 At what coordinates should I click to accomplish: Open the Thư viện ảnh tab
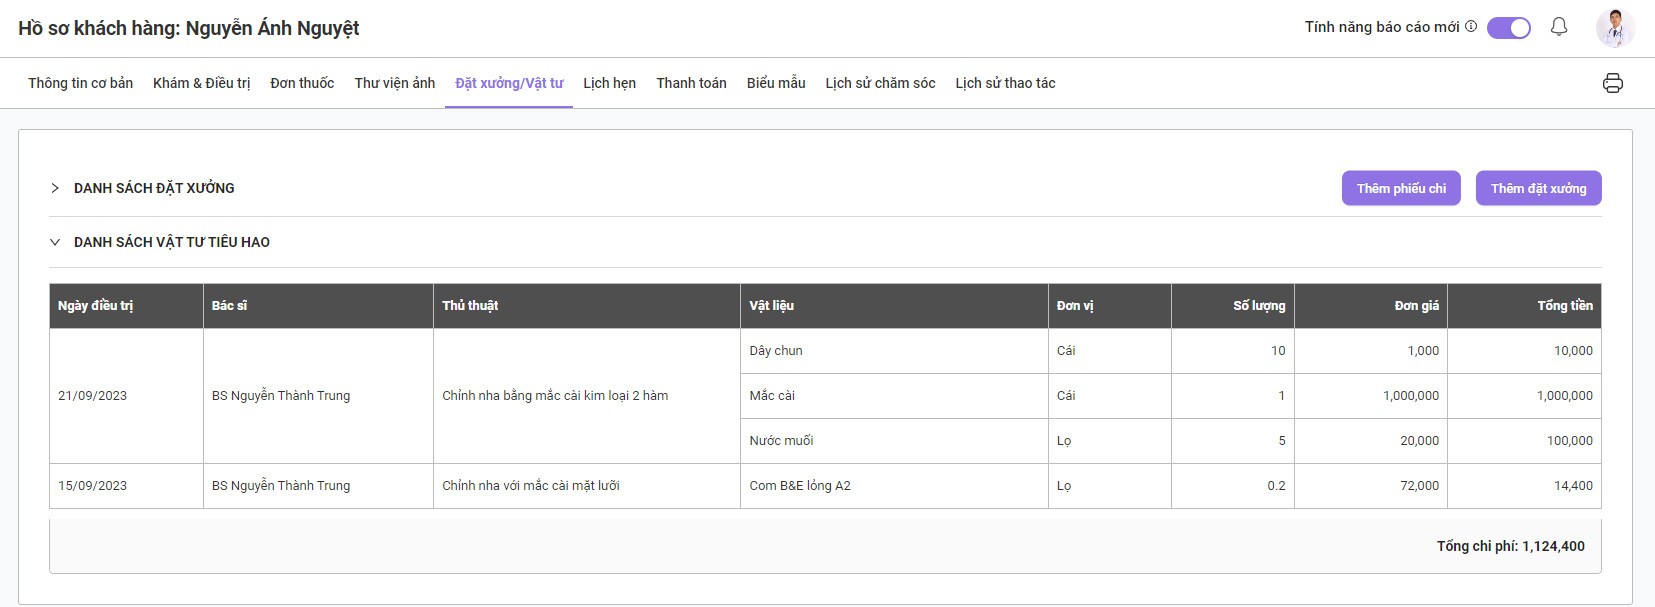(x=394, y=83)
